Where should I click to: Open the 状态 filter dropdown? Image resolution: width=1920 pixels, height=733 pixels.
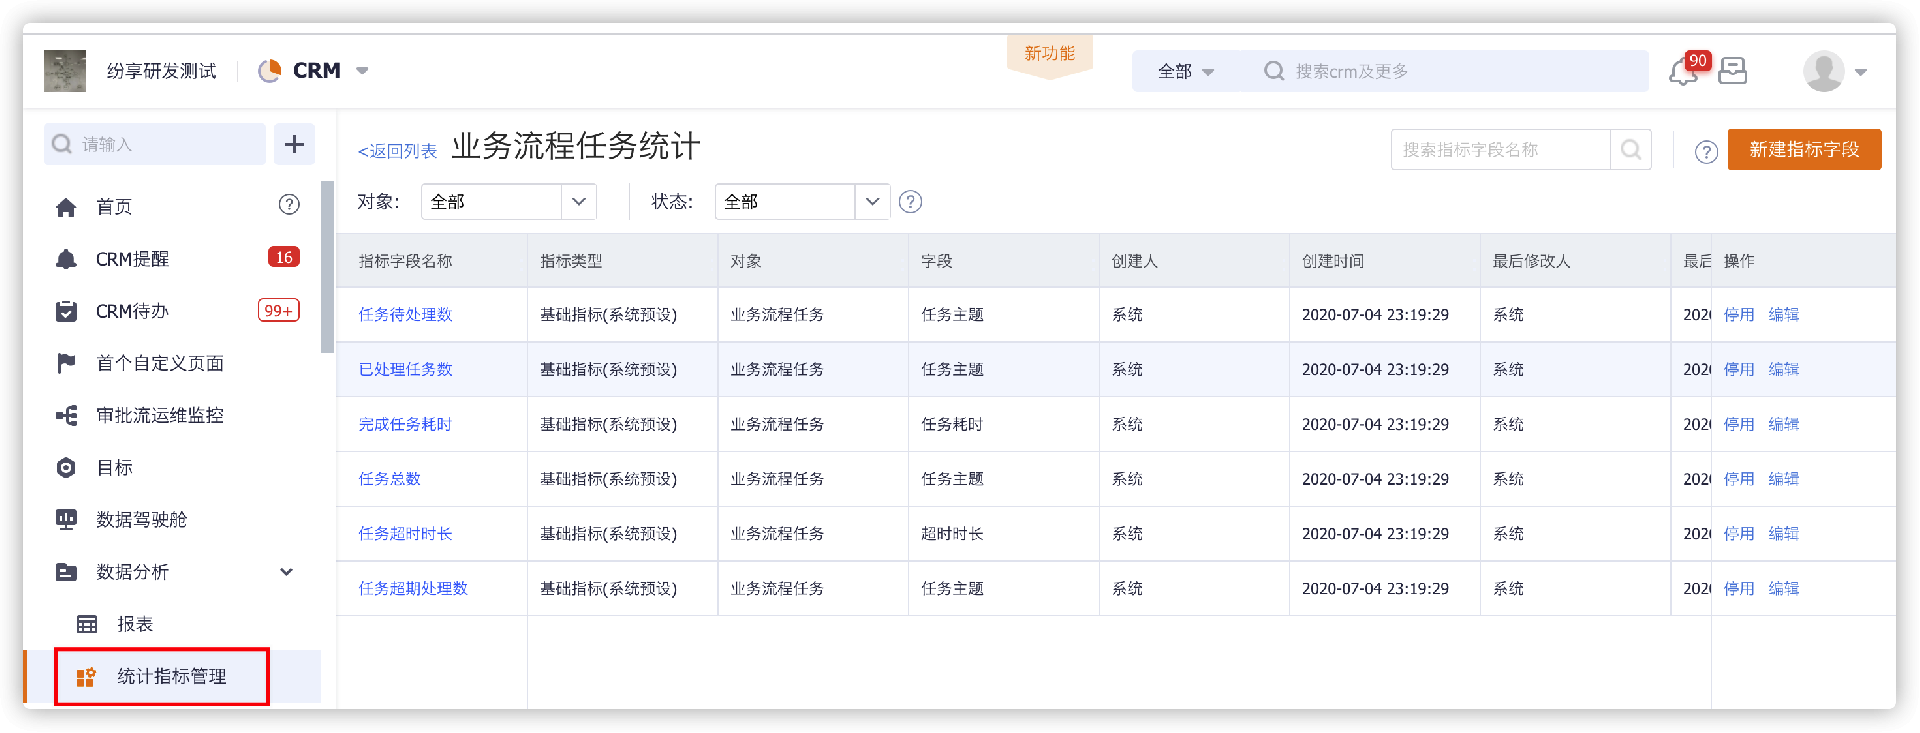pos(802,201)
